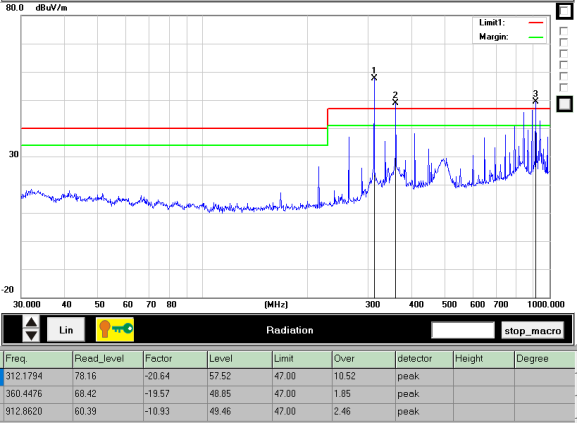Viewport: 577px width, 423px height.
Task: Click the Radiation label in the black bar
Action: (290, 330)
